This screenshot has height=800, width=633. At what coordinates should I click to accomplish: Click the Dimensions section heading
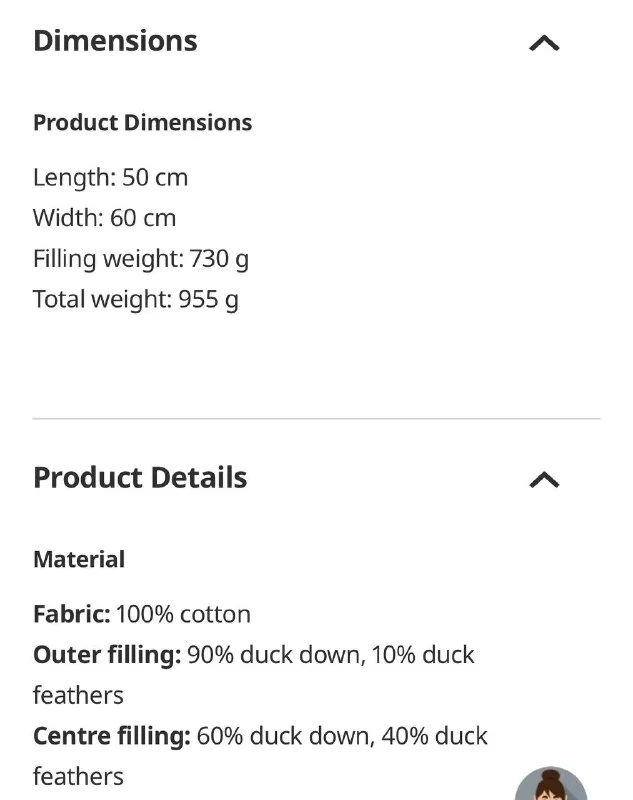click(115, 41)
